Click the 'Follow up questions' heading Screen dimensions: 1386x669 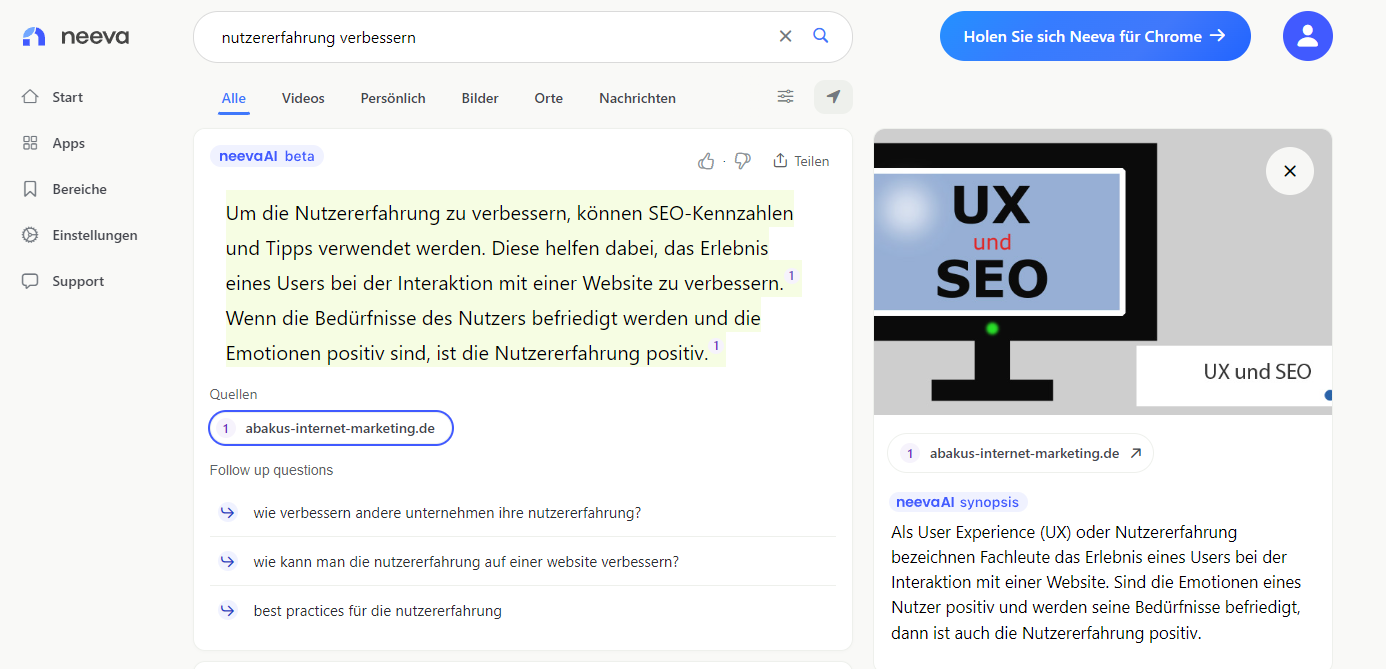point(272,470)
